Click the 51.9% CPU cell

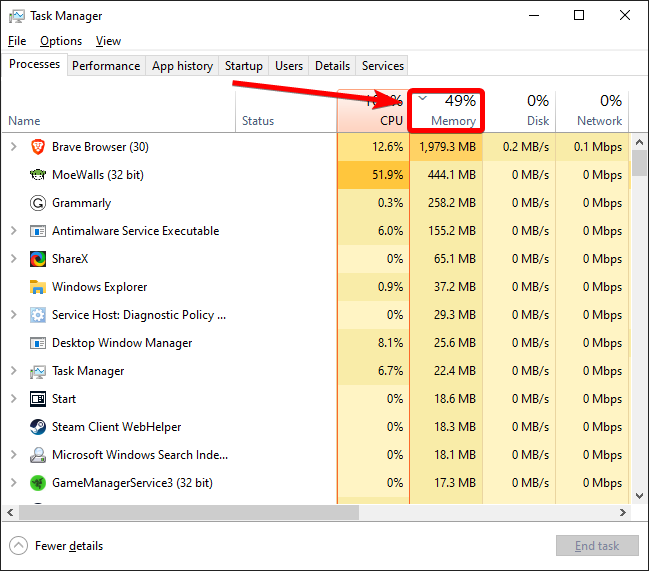(373, 175)
